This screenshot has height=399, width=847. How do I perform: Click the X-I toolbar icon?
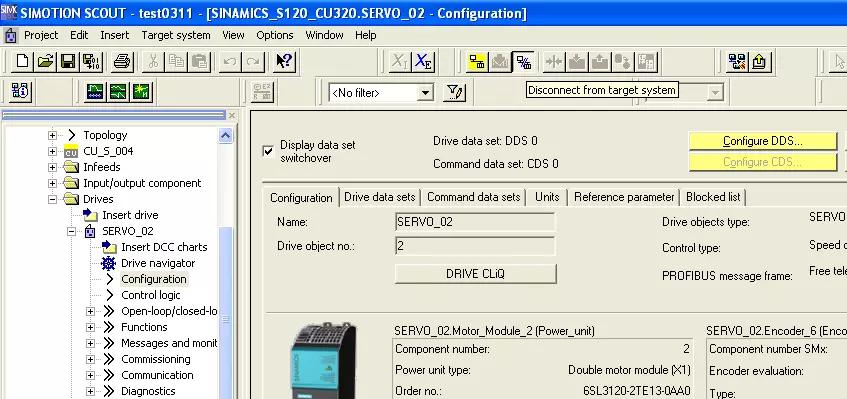[x=400, y=62]
